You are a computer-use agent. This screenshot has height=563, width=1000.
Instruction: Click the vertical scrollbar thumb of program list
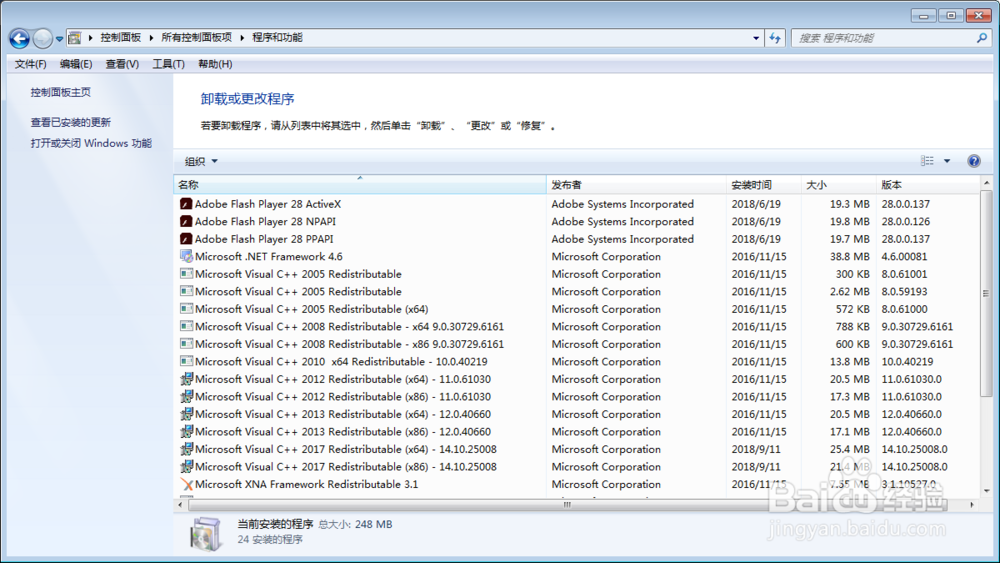(986, 293)
